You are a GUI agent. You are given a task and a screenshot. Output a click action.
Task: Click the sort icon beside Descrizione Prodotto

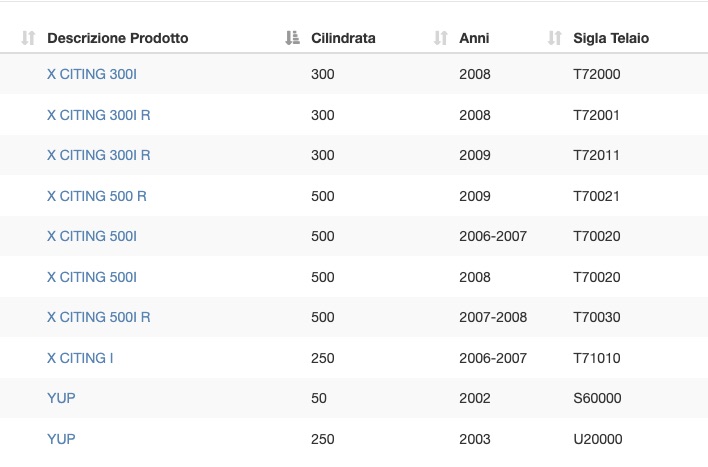tap(28, 38)
